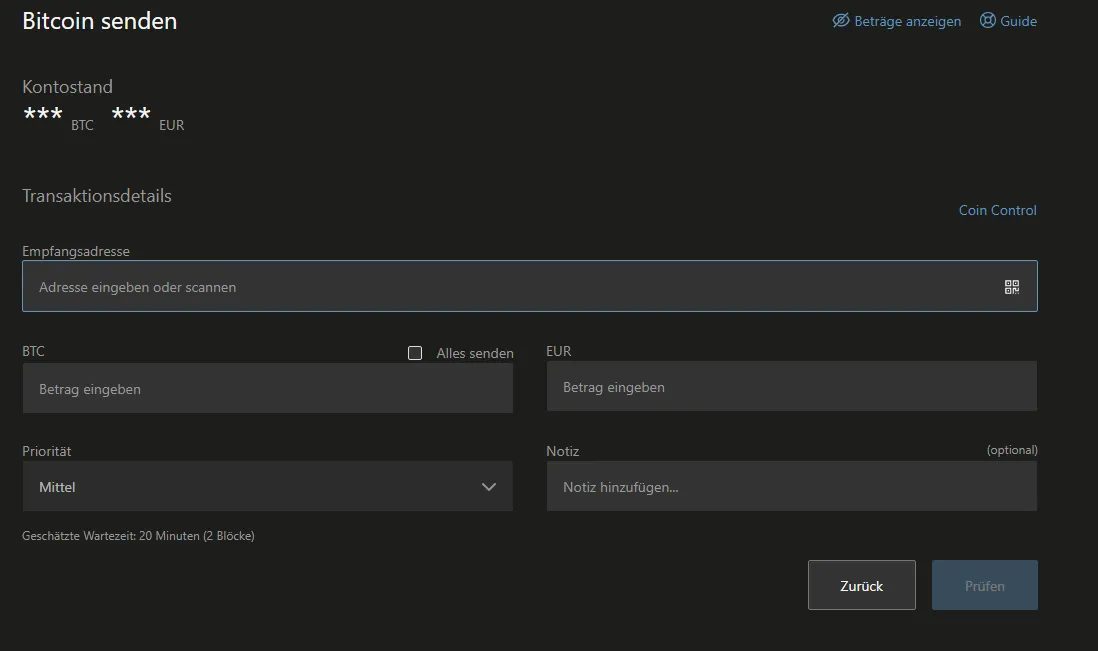Click the BTC Betrag eingeben field

point(267,388)
